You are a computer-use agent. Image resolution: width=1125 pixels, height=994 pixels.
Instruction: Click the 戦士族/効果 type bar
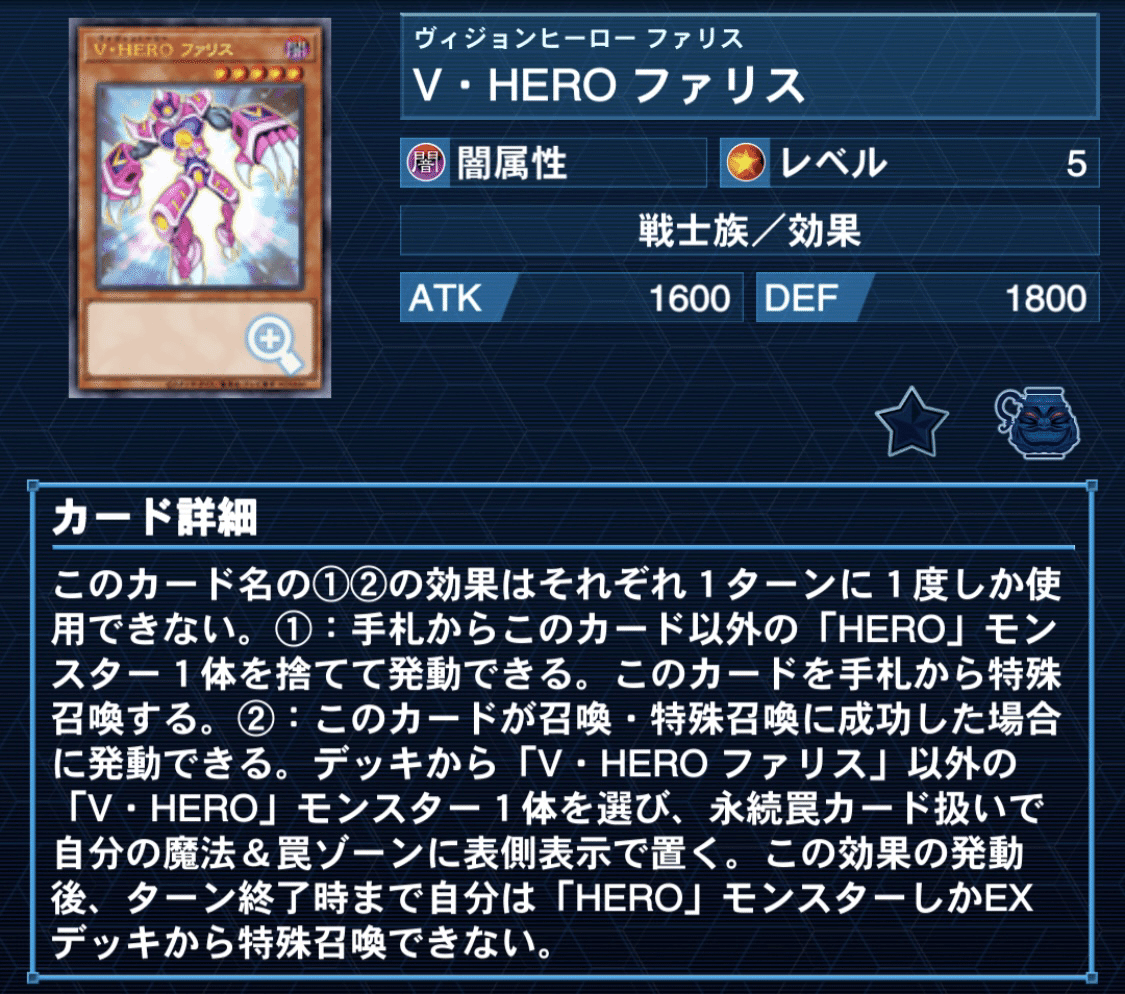[x=750, y=231]
